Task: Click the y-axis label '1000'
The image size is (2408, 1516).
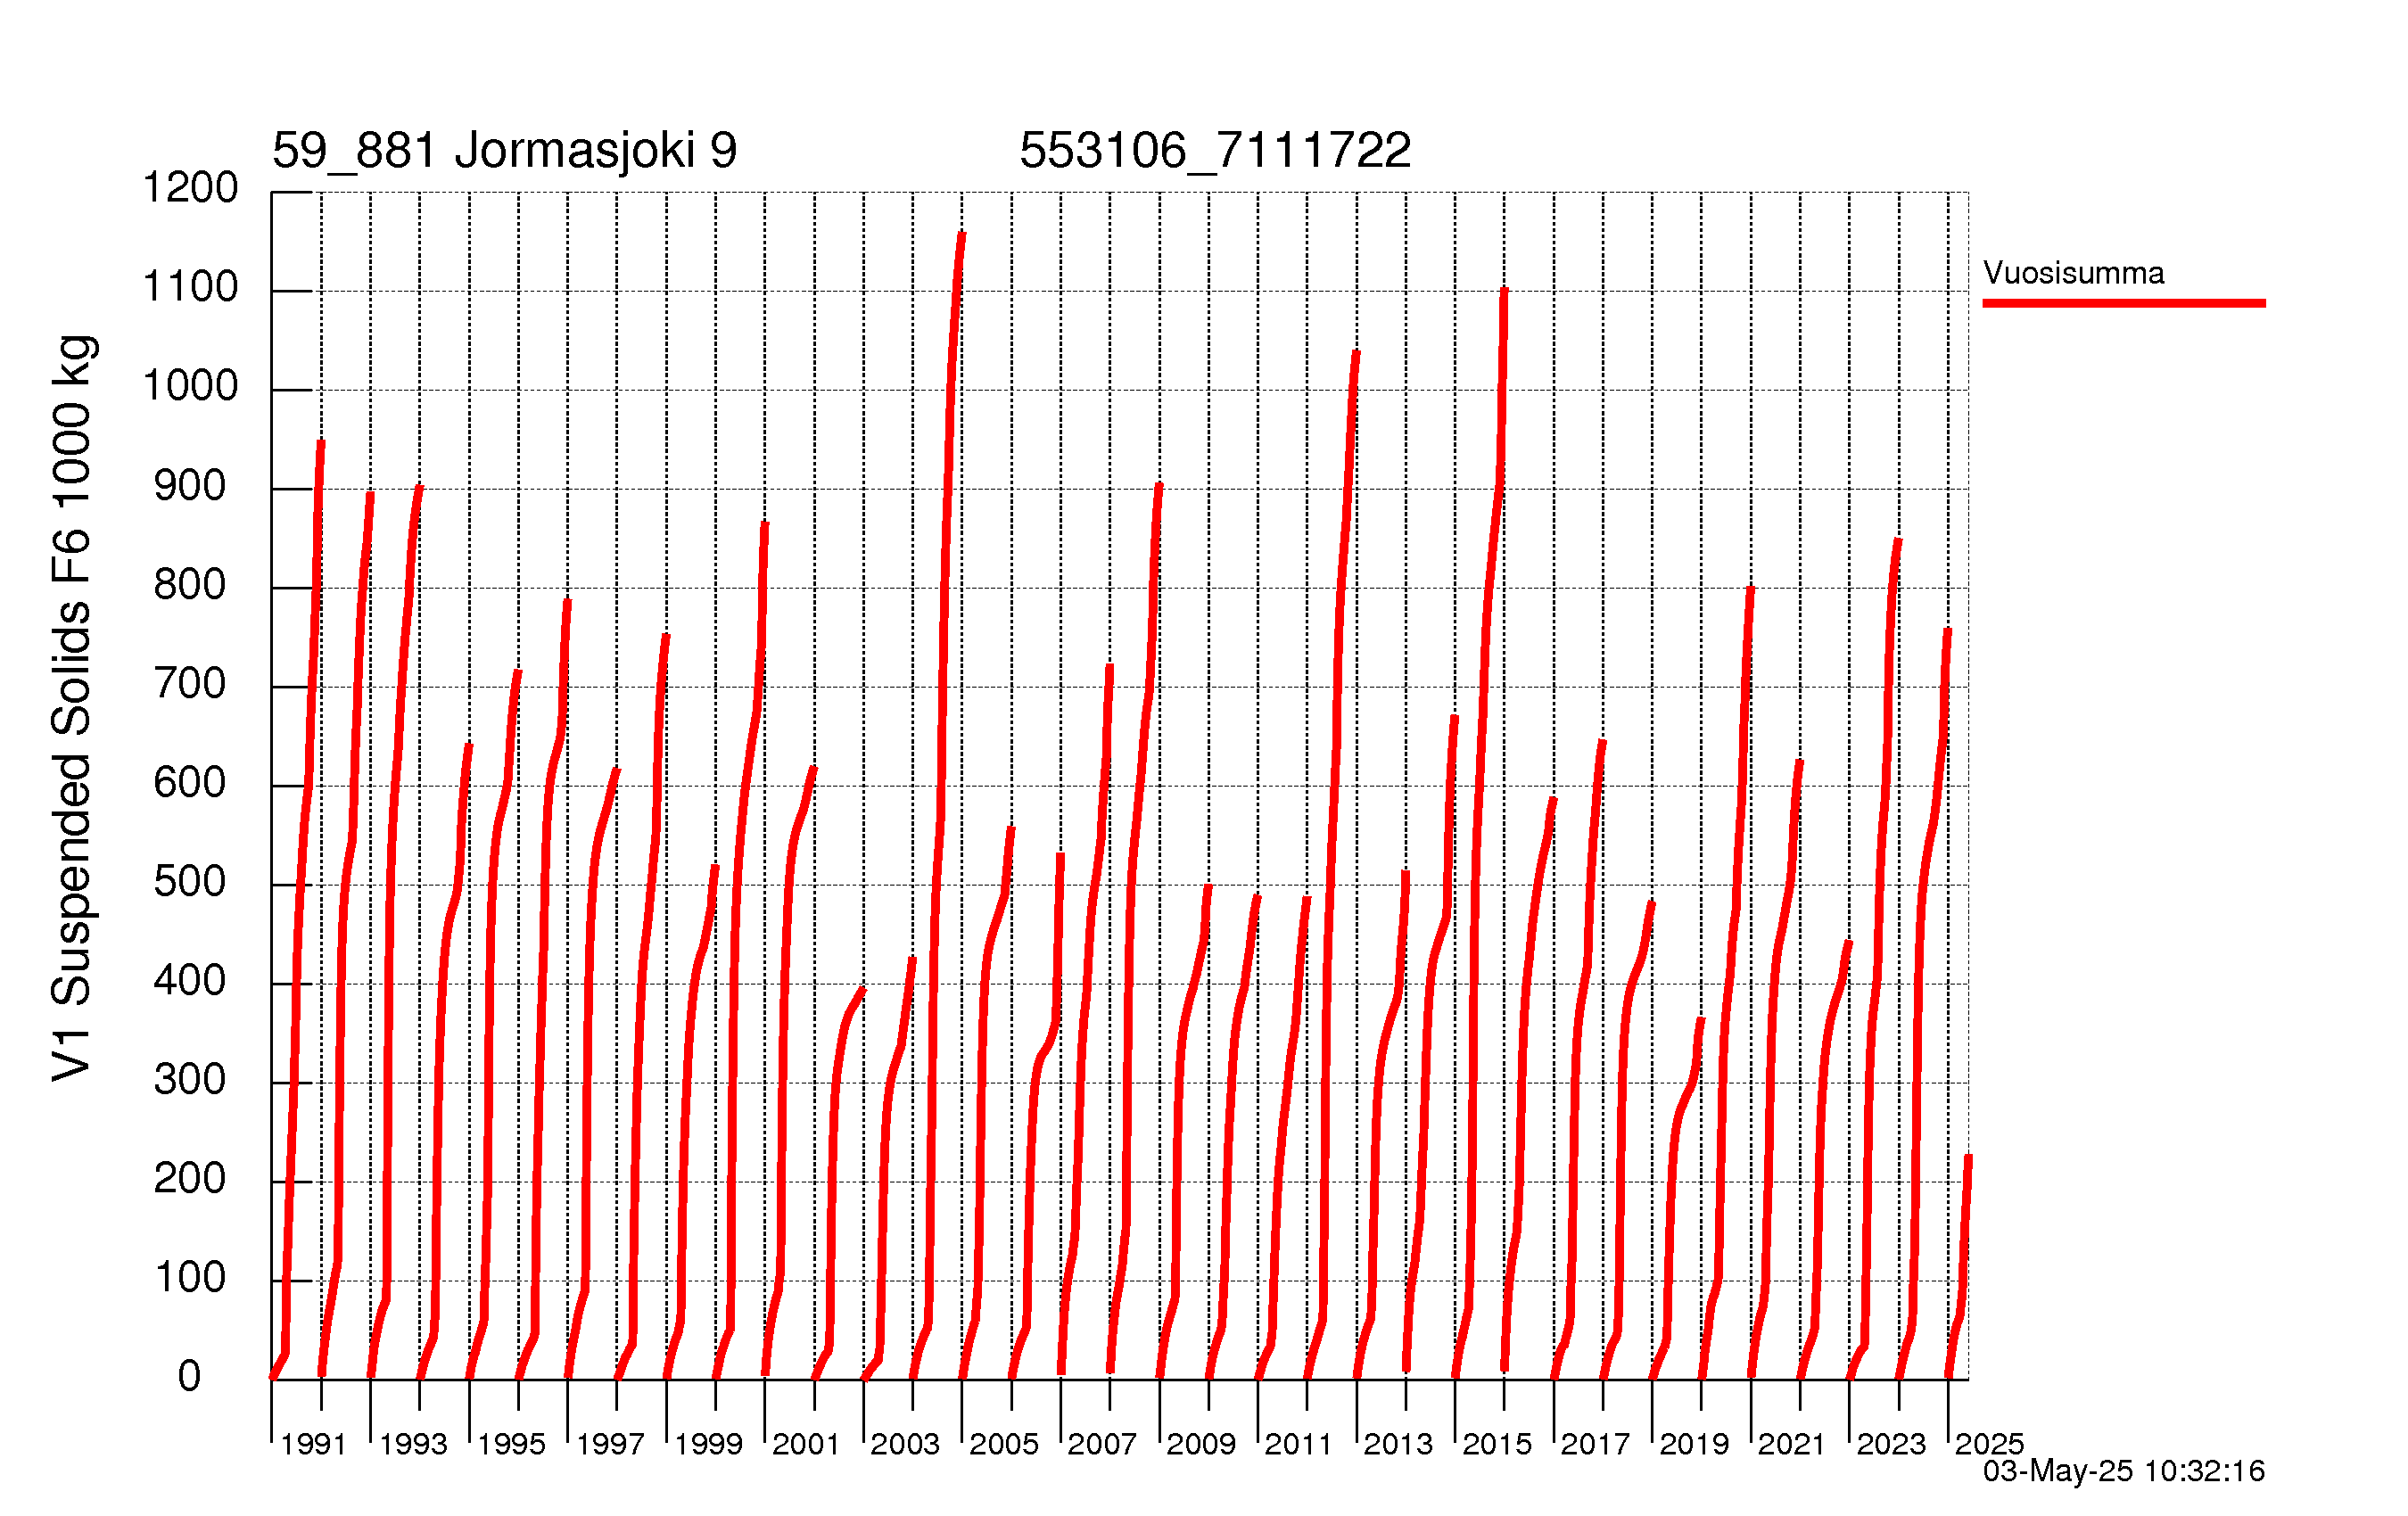Action: (x=190, y=386)
